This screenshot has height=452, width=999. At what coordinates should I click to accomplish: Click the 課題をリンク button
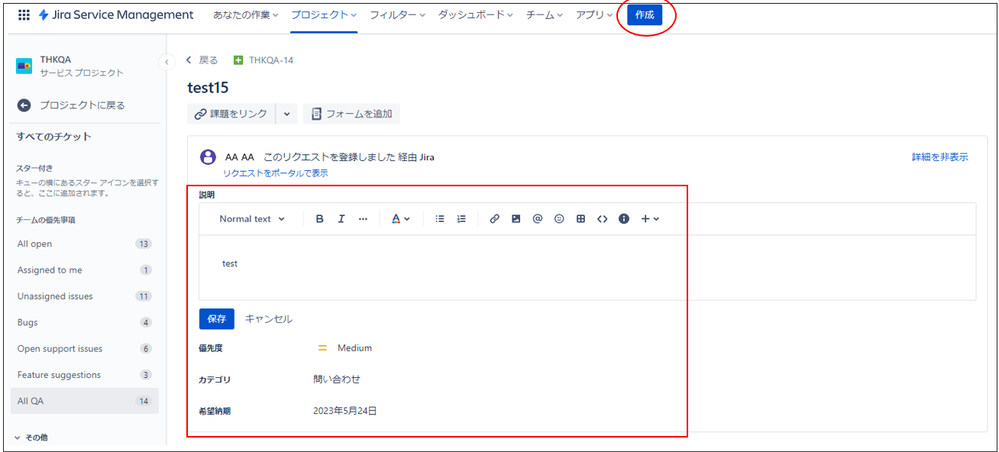[232, 114]
